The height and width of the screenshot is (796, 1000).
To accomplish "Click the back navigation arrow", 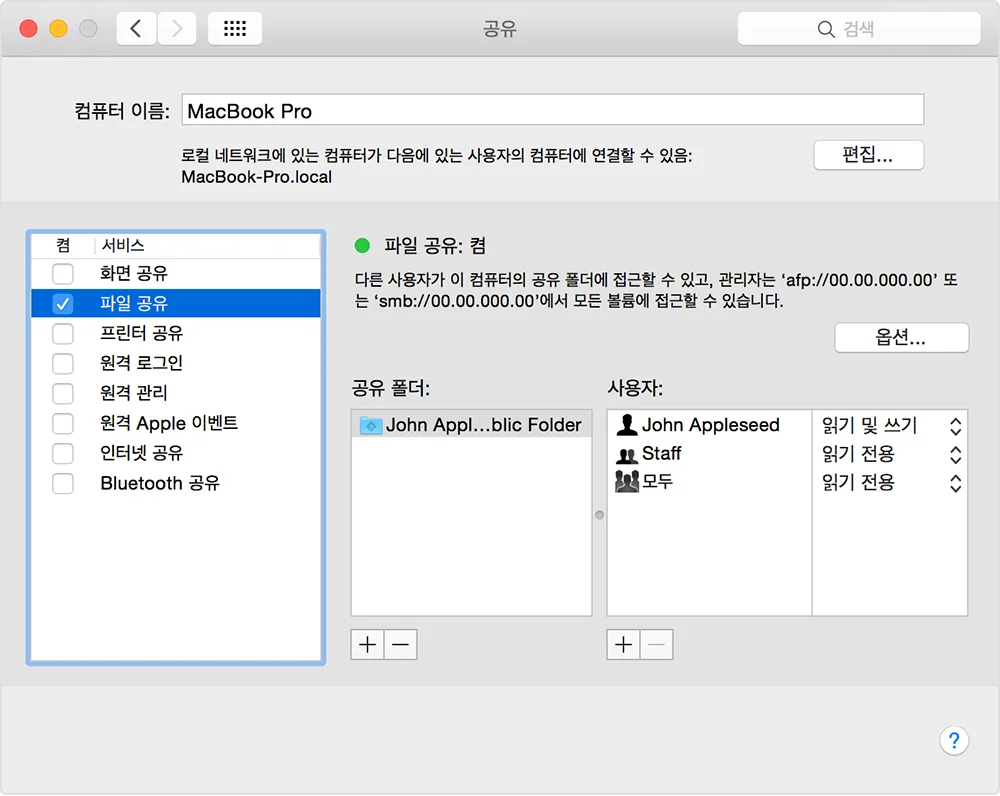I will click(136, 29).
